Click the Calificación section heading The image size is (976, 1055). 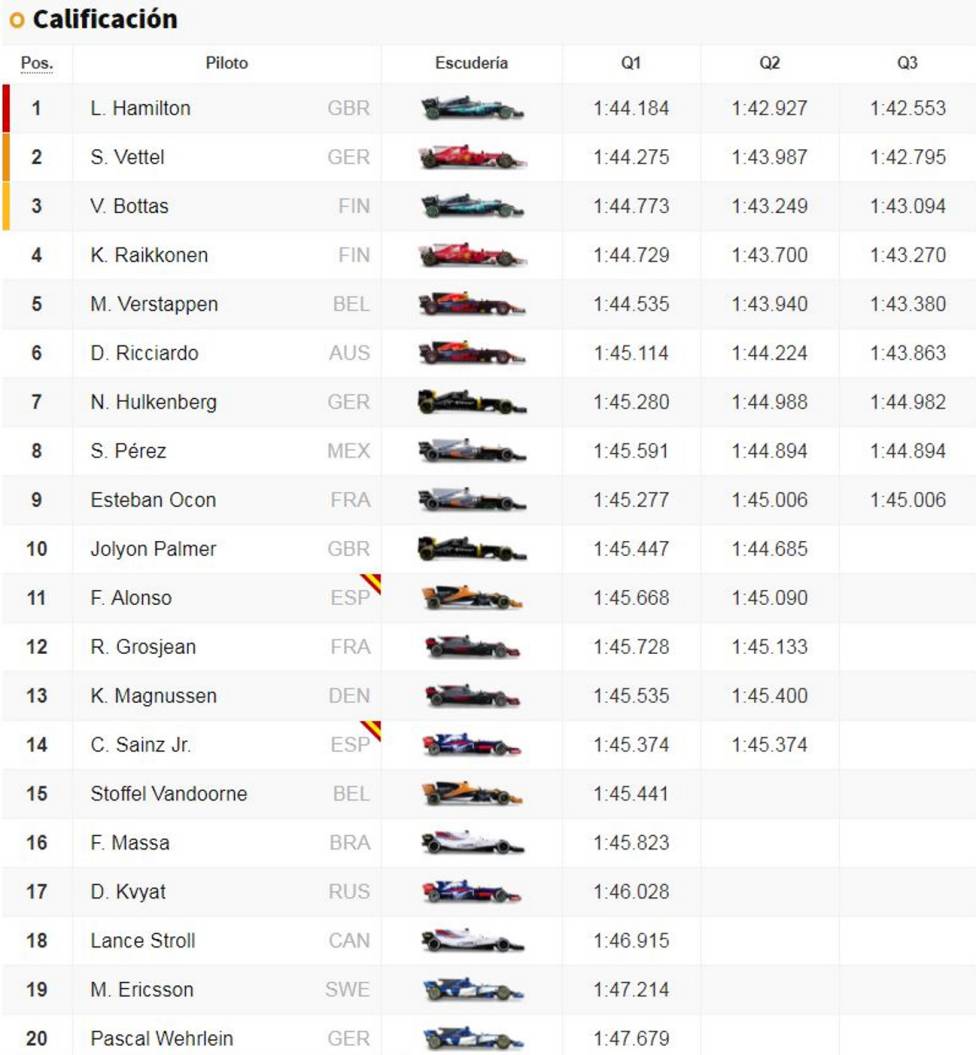coord(105,19)
